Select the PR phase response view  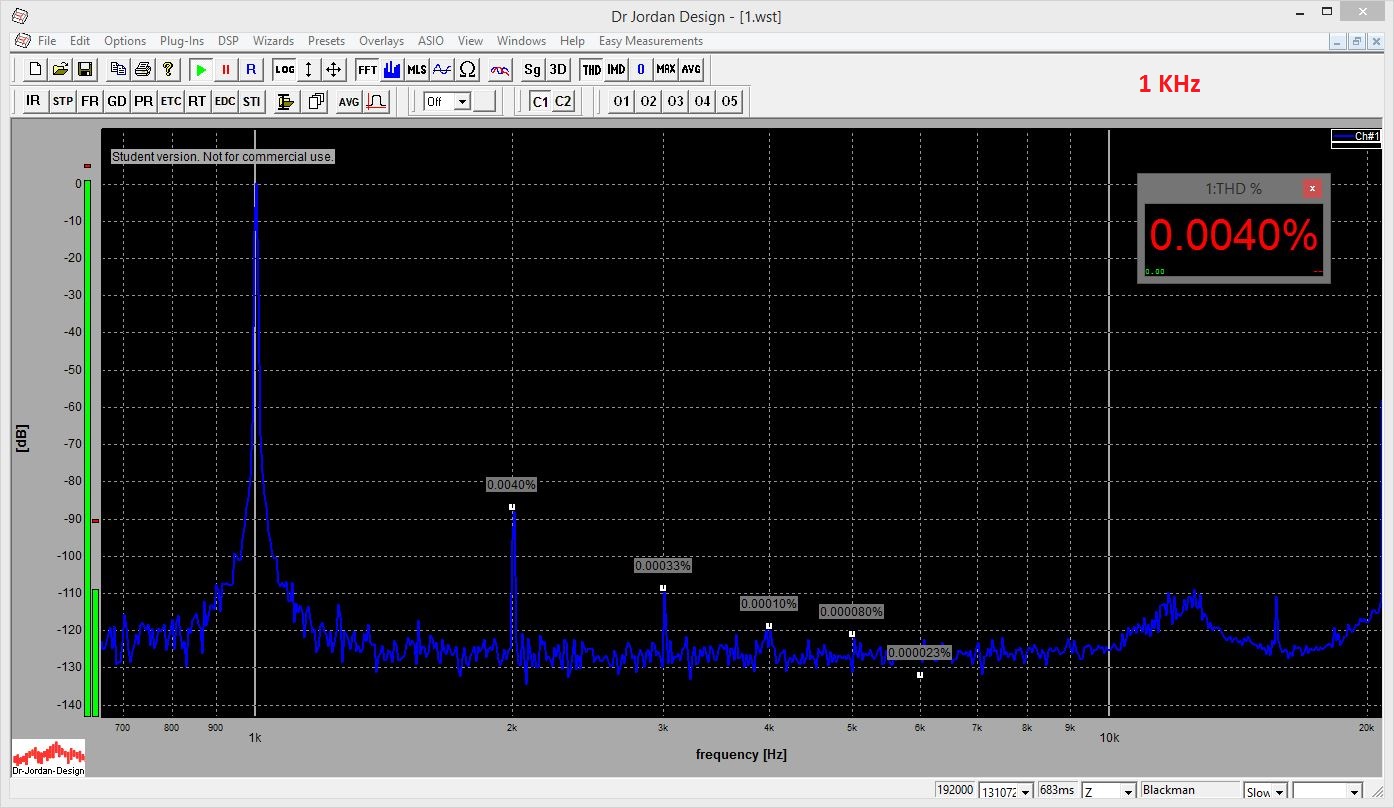click(144, 101)
